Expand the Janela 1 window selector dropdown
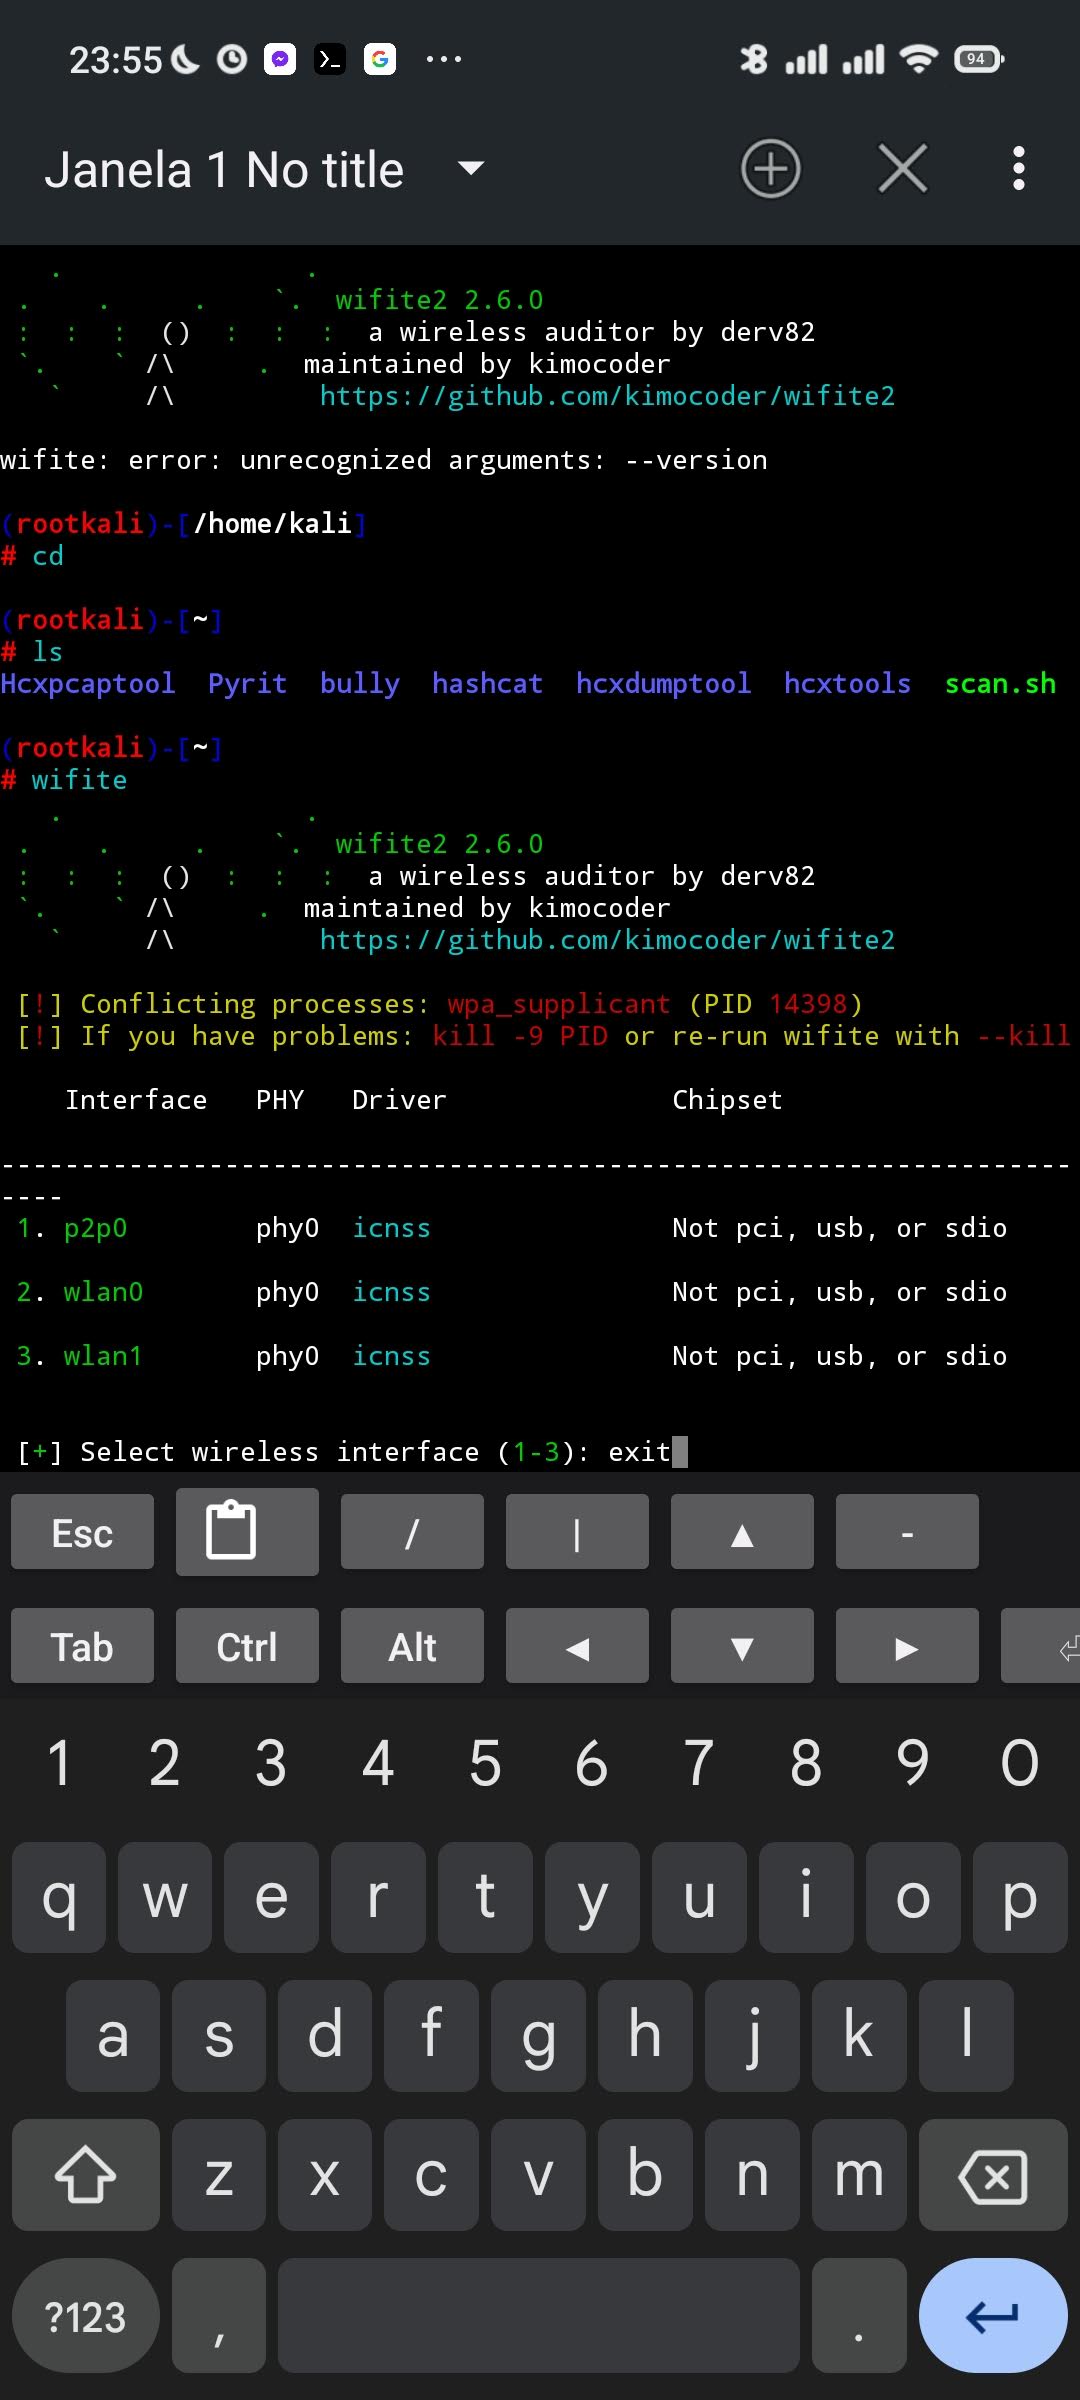This screenshot has height=2400, width=1080. (471, 168)
